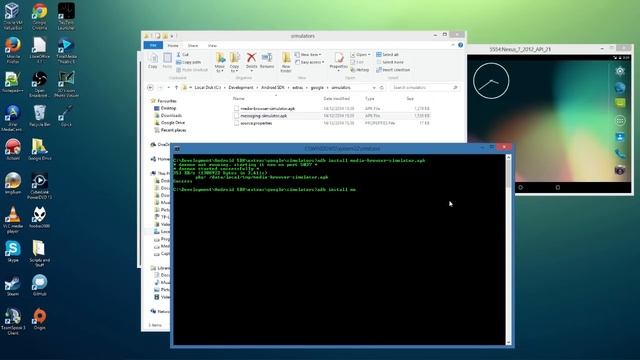The image size is (640, 360).
Task: Open Camera app in Android emulator
Action: (620, 170)
